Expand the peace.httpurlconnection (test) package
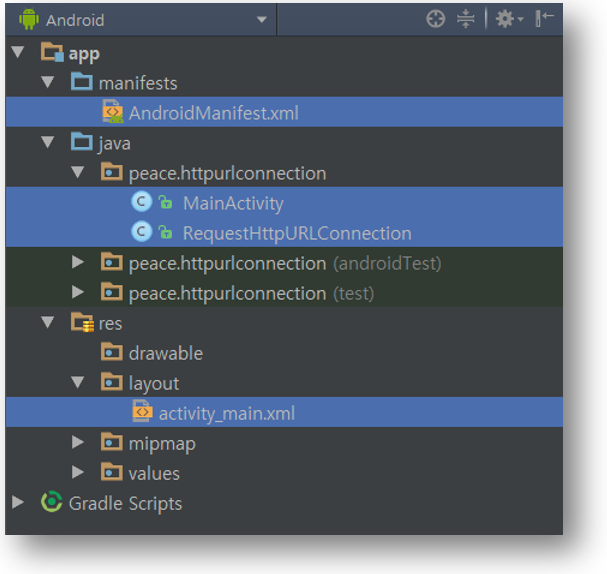The height and width of the screenshot is (574, 607). 78,292
